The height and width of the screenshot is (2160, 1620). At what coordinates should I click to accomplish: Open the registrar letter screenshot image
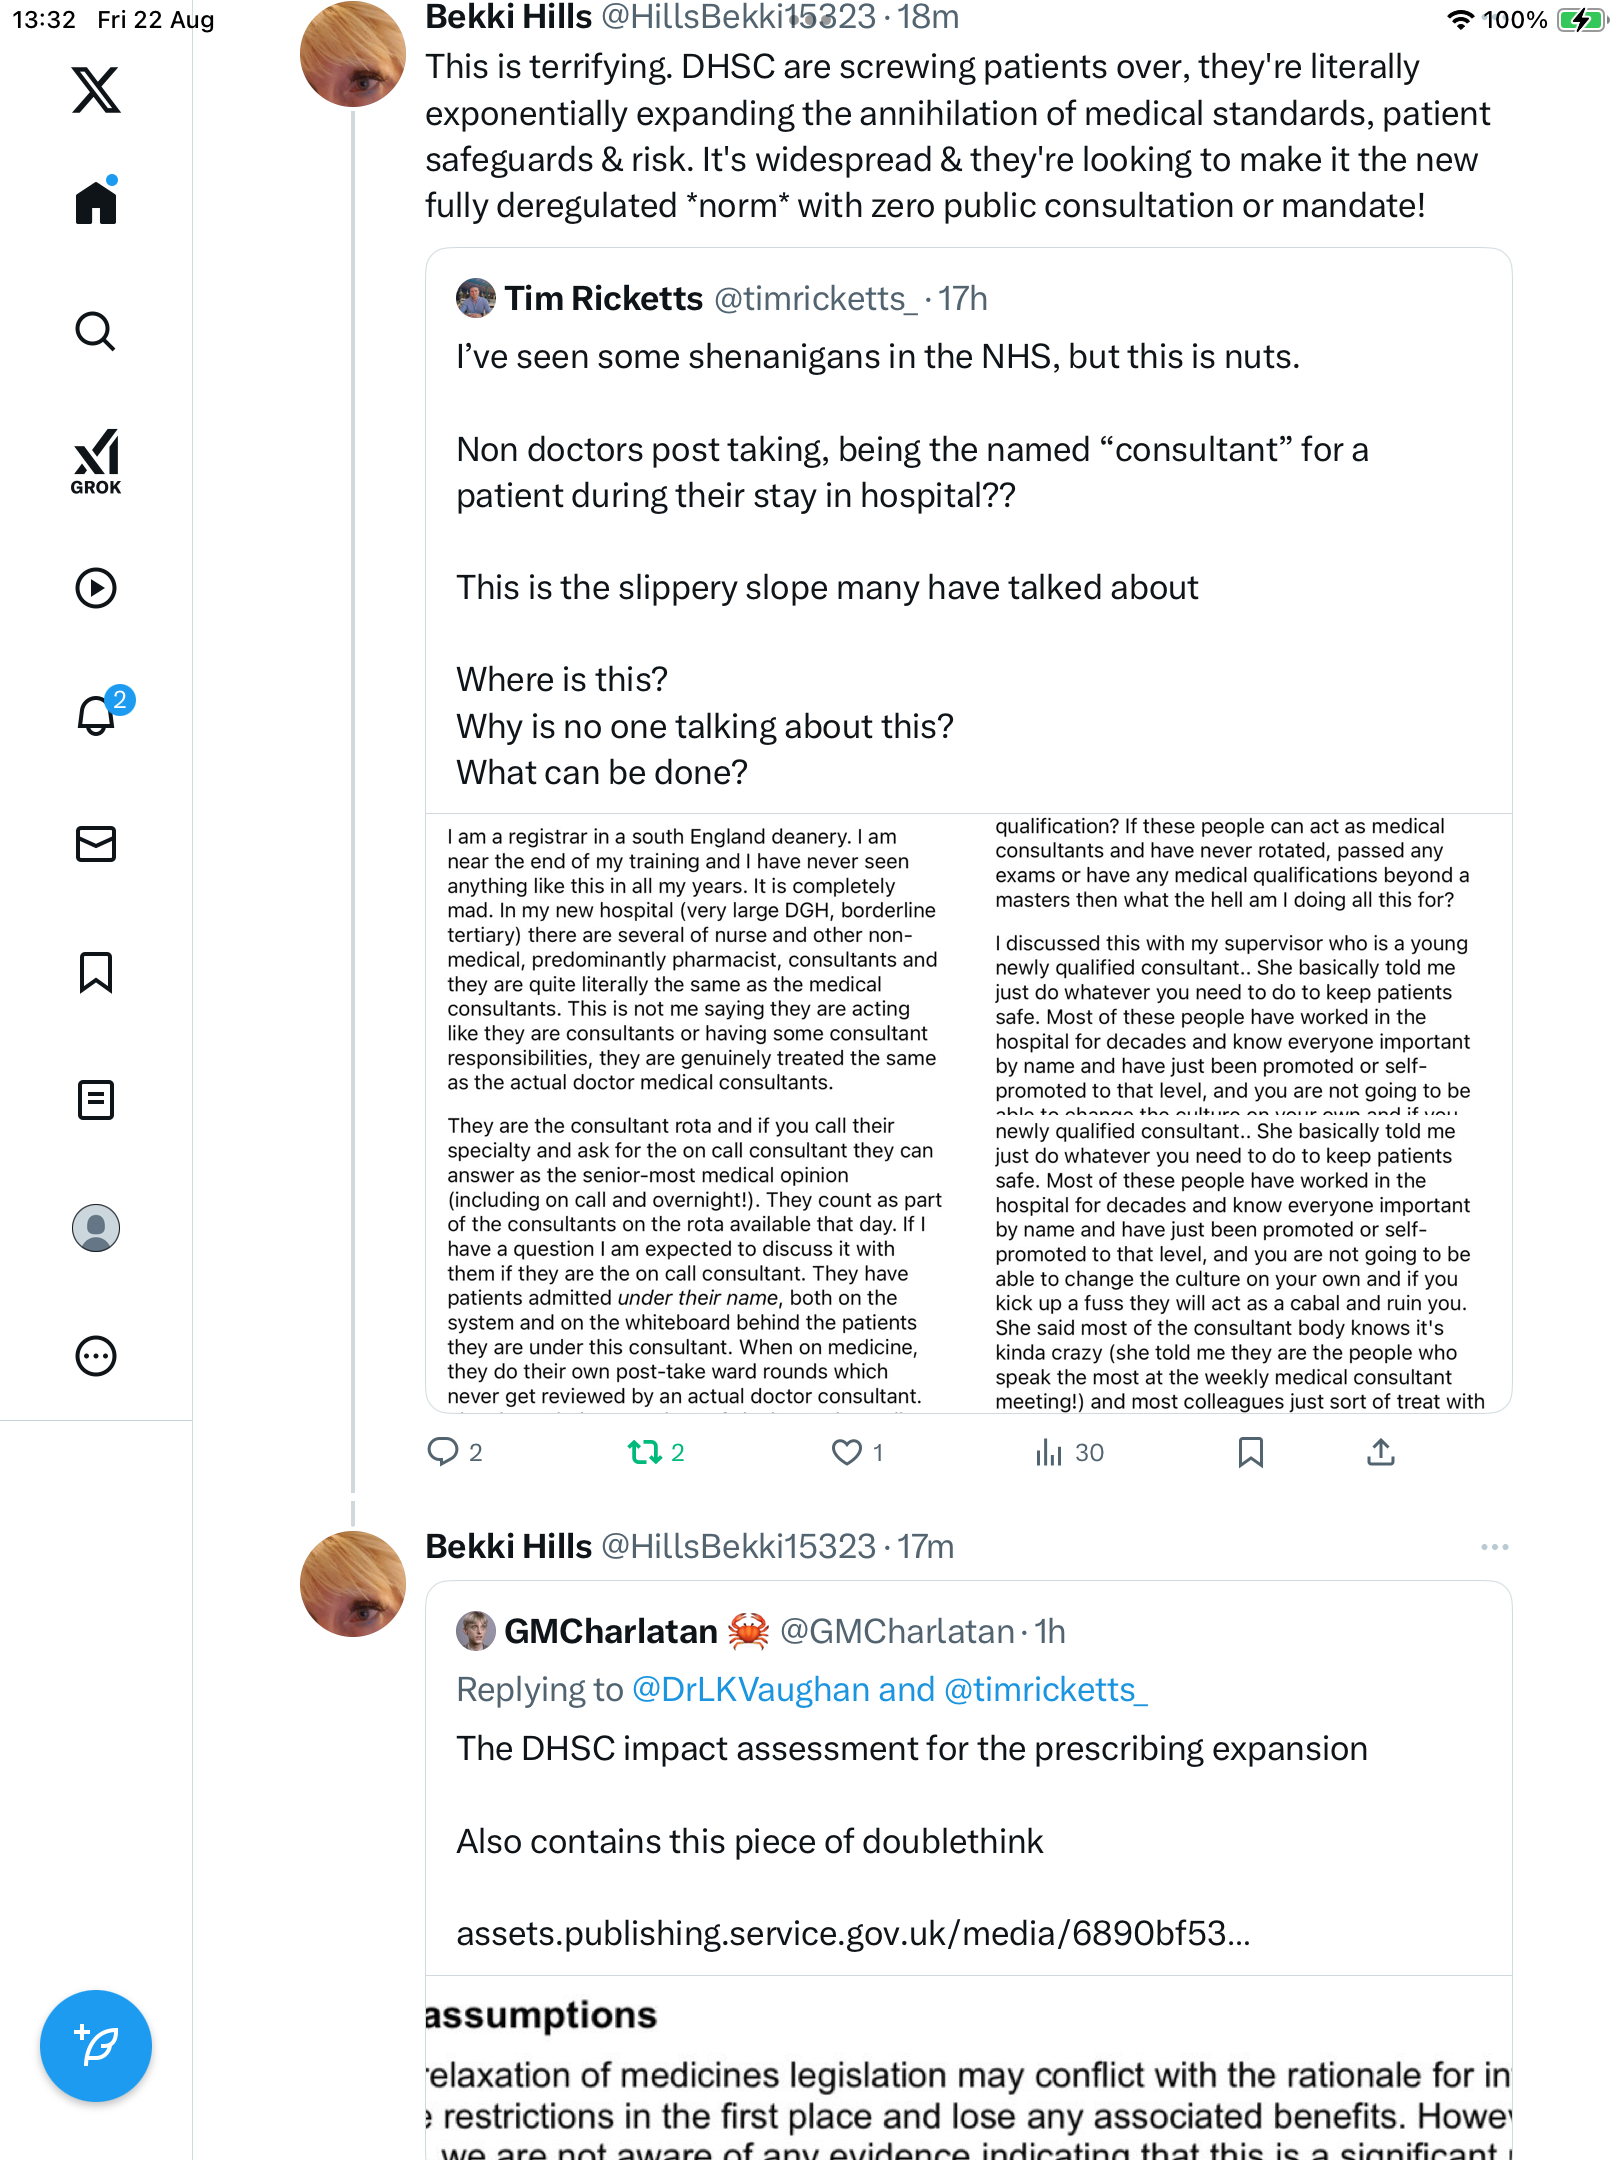point(968,1112)
